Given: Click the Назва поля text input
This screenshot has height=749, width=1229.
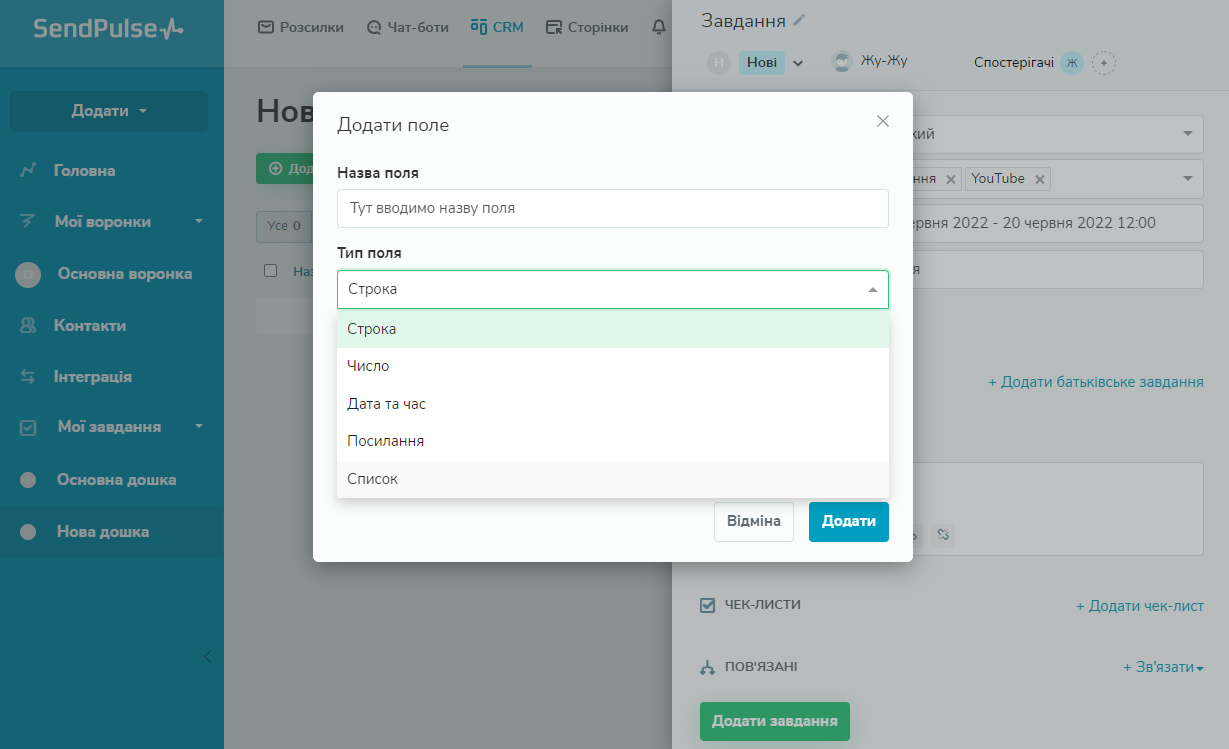Looking at the screenshot, I should (612, 209).
